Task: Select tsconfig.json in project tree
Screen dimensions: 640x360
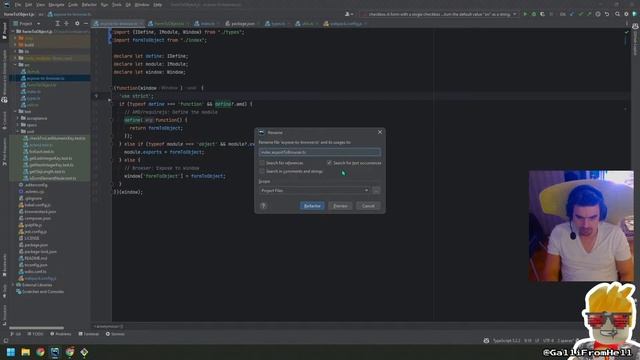Action: 33,265
